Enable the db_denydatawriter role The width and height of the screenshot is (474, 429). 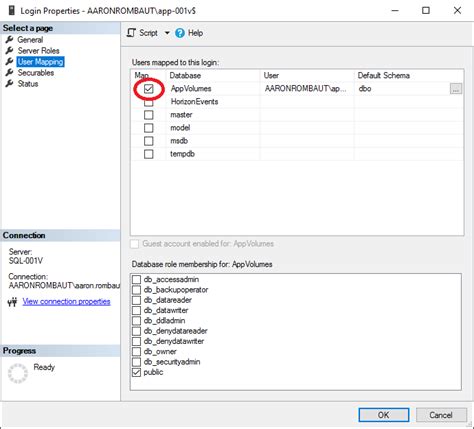pos(136,341)
